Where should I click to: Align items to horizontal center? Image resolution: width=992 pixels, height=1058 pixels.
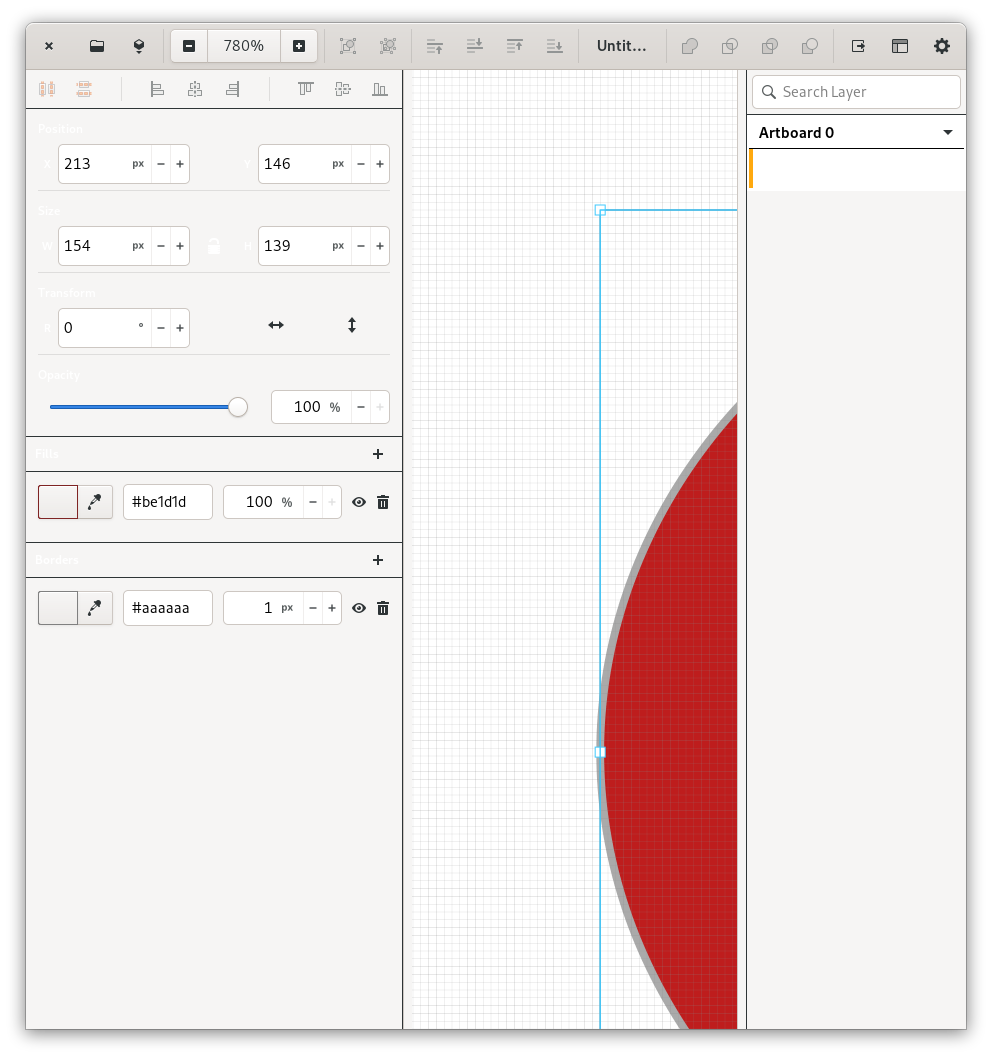(195, 89)
